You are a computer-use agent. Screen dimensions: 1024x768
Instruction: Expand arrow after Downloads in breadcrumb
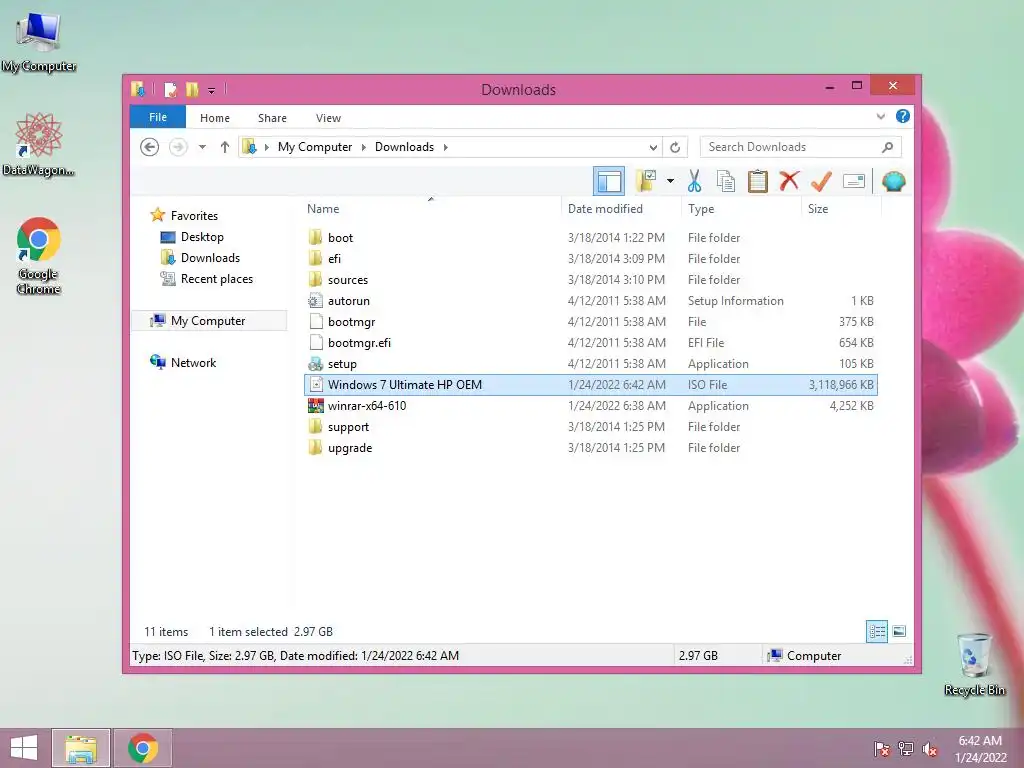click(x=445, y=147)
